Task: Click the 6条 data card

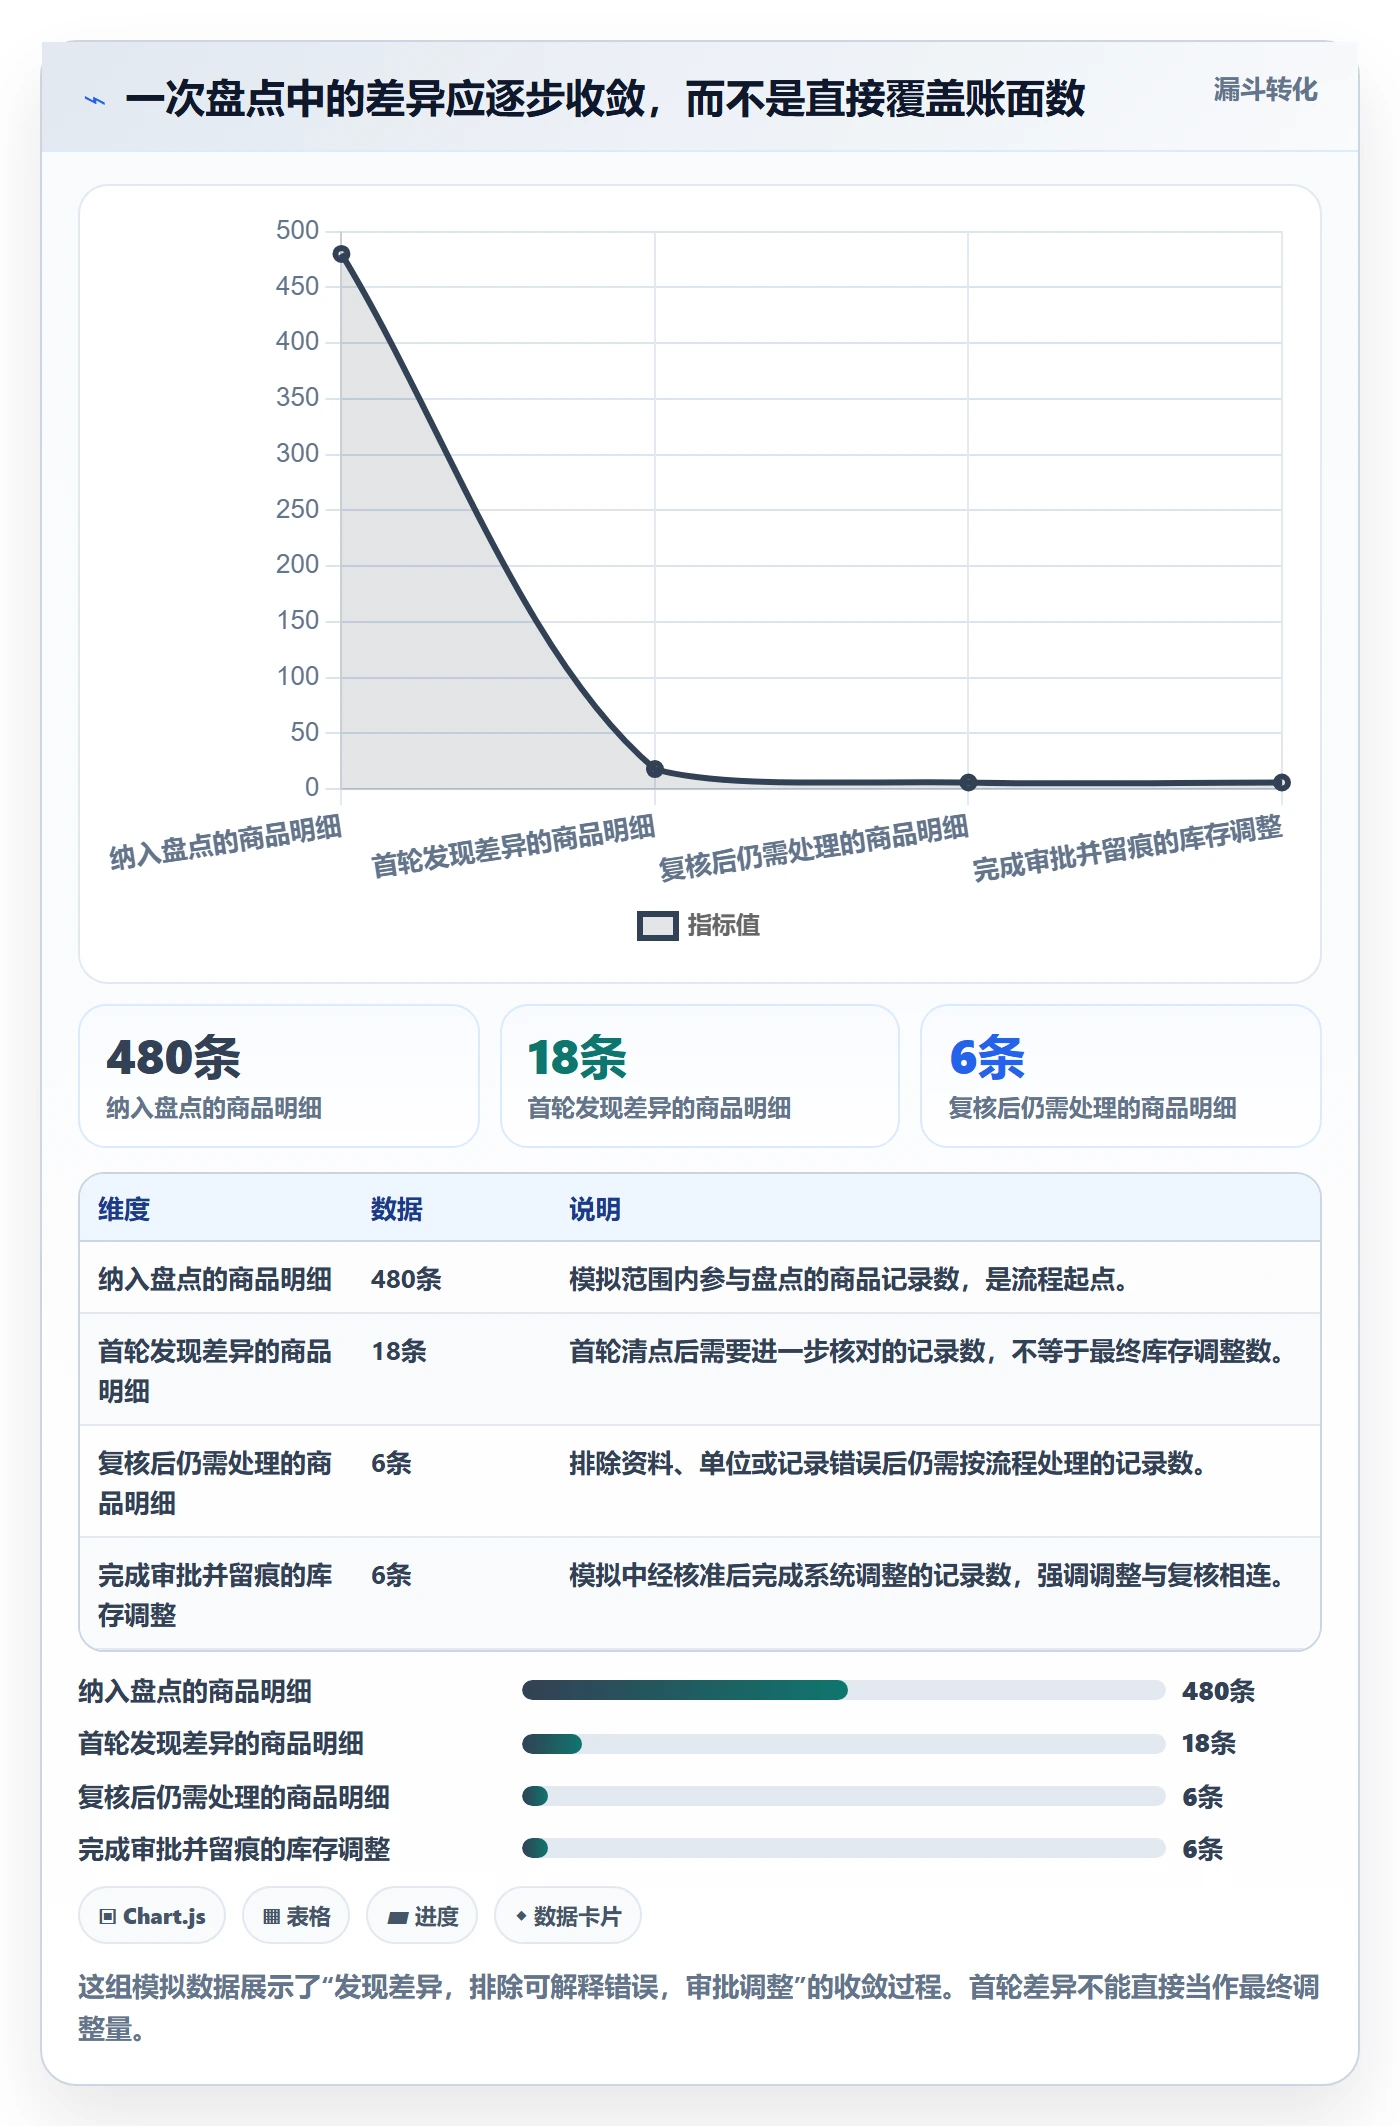Action: coord(1121,1076)
